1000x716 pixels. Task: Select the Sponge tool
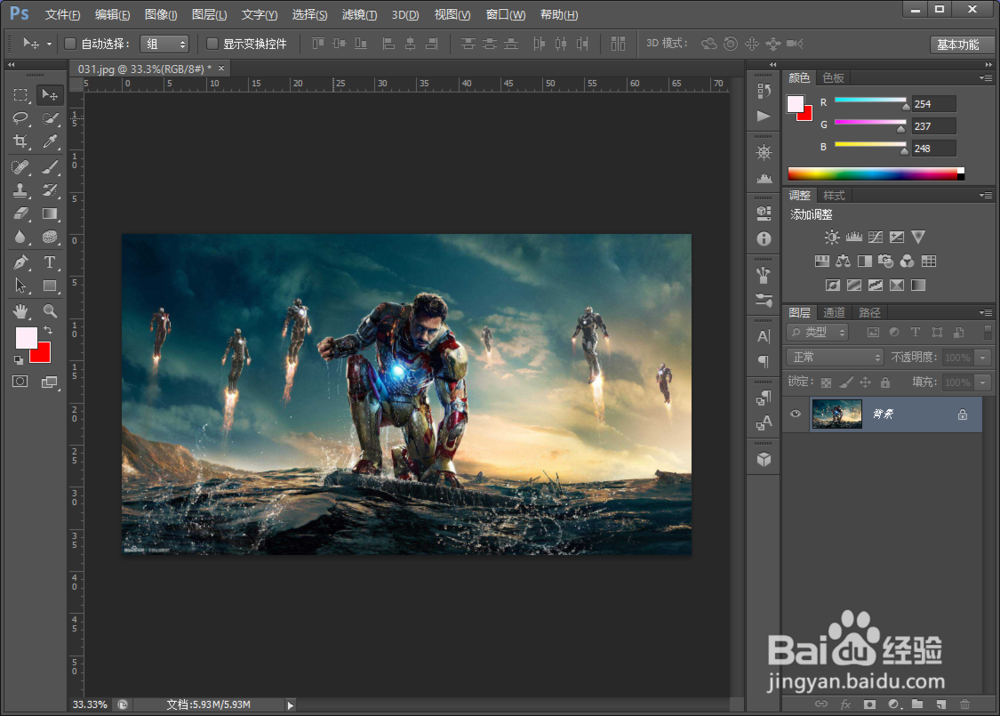click(x=50, y=237)
